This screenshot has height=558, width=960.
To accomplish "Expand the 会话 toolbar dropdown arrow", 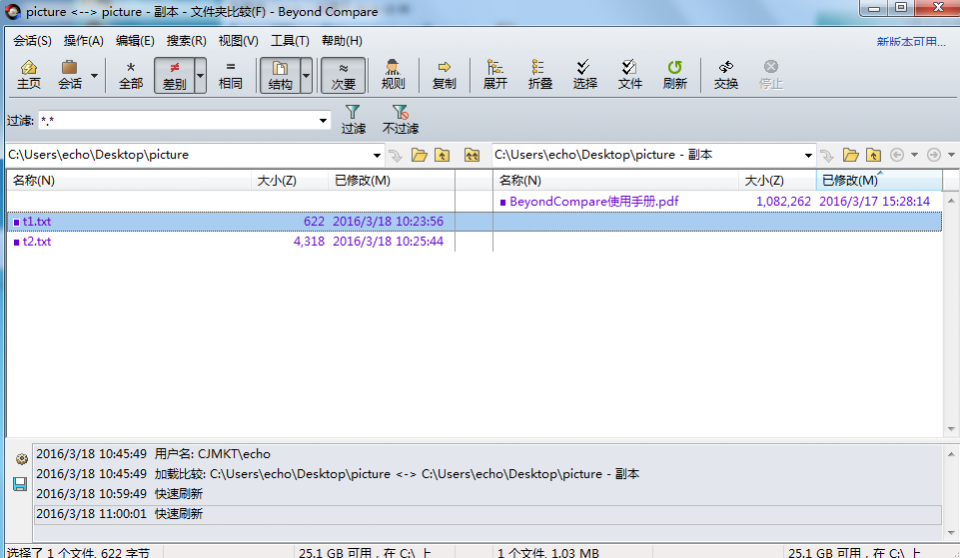I will [x=94, y=75].
